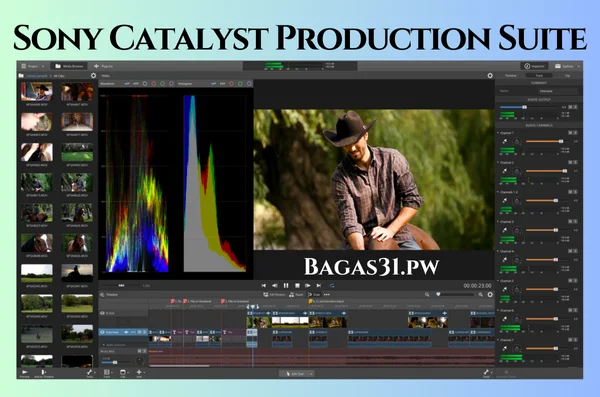Toggle loop playback icon
Screen dimensions: 600x397
(332, 286)
